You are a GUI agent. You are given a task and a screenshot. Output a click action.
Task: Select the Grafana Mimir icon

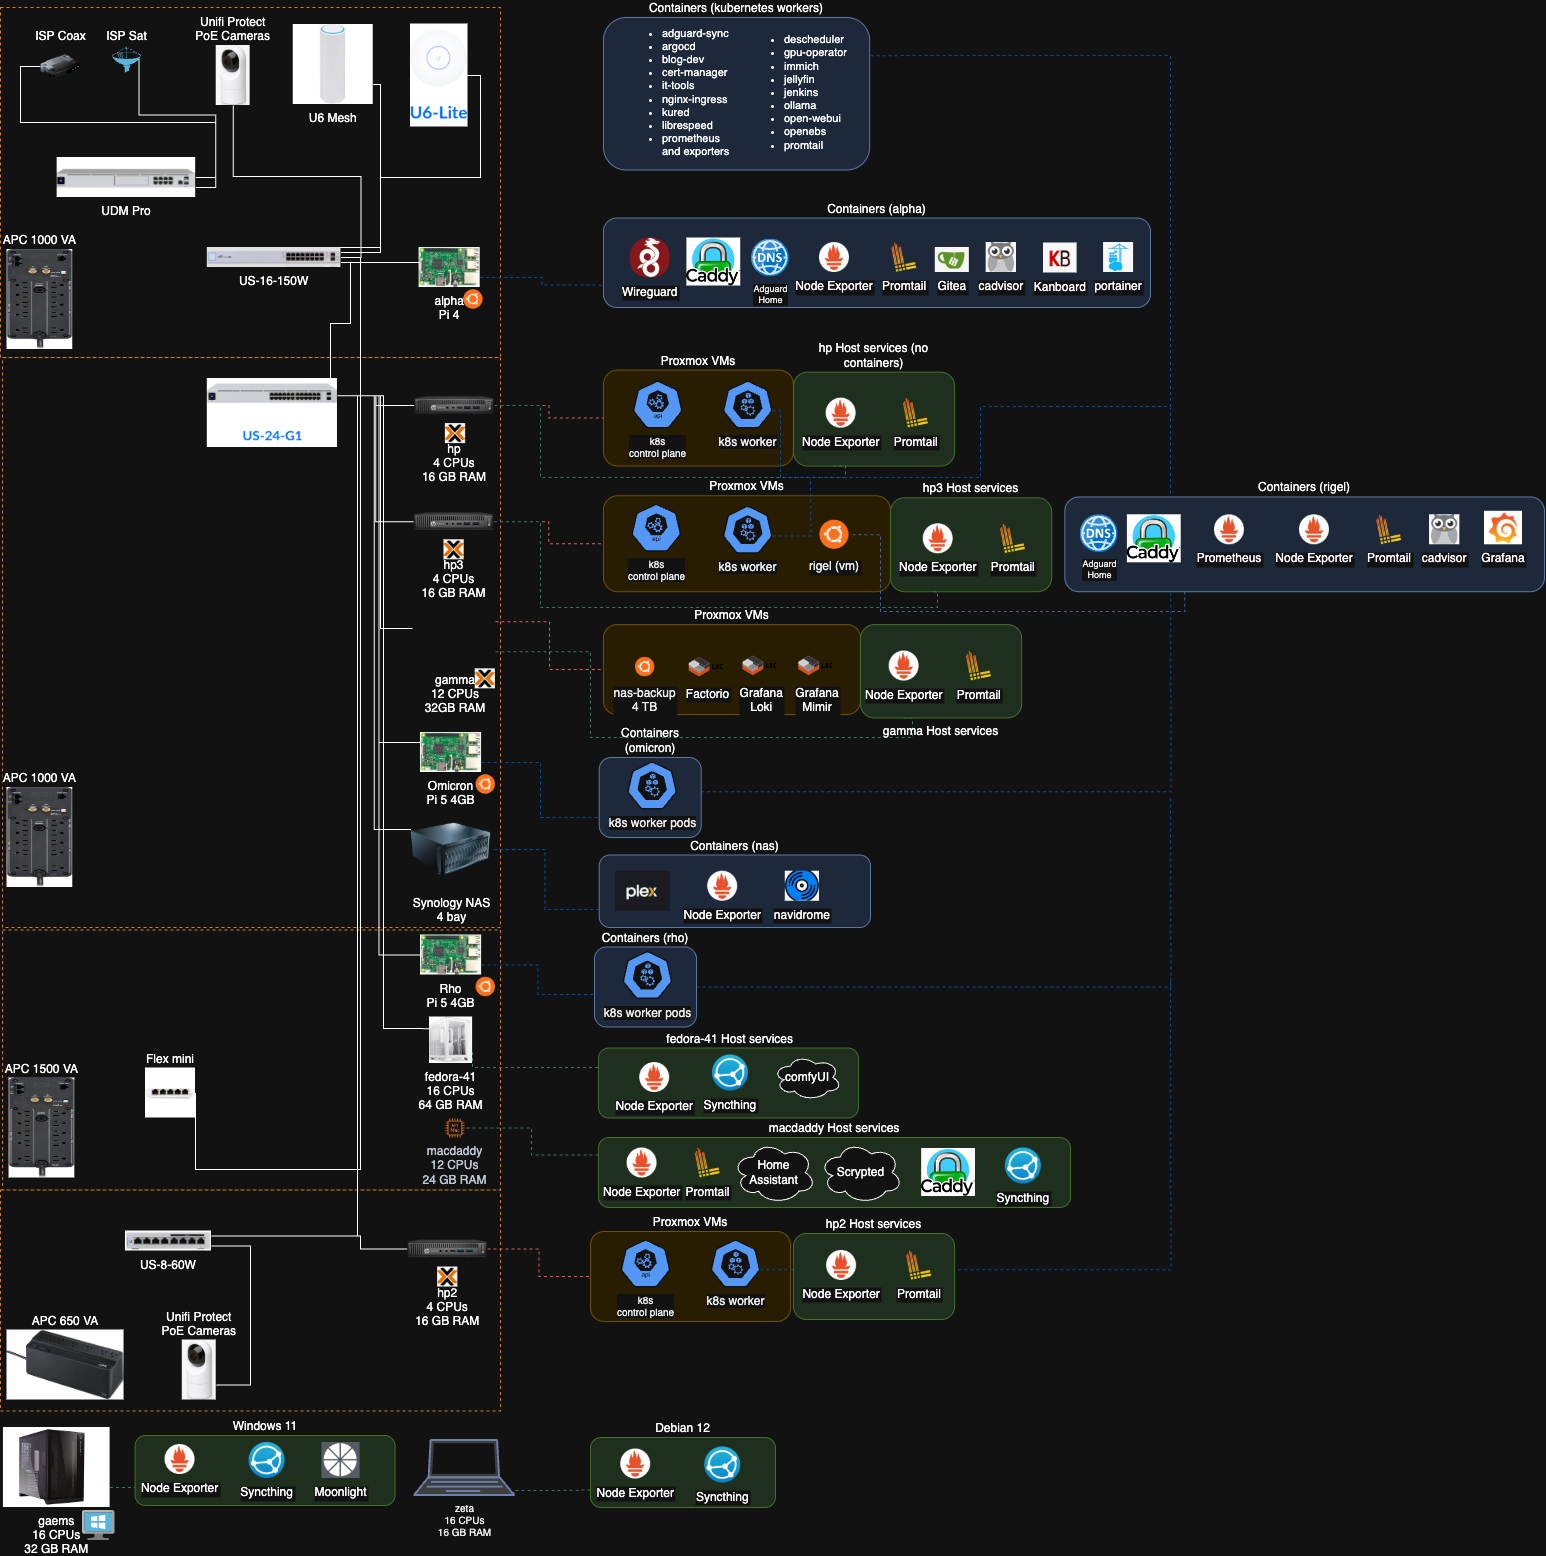(x=816, y=665)
